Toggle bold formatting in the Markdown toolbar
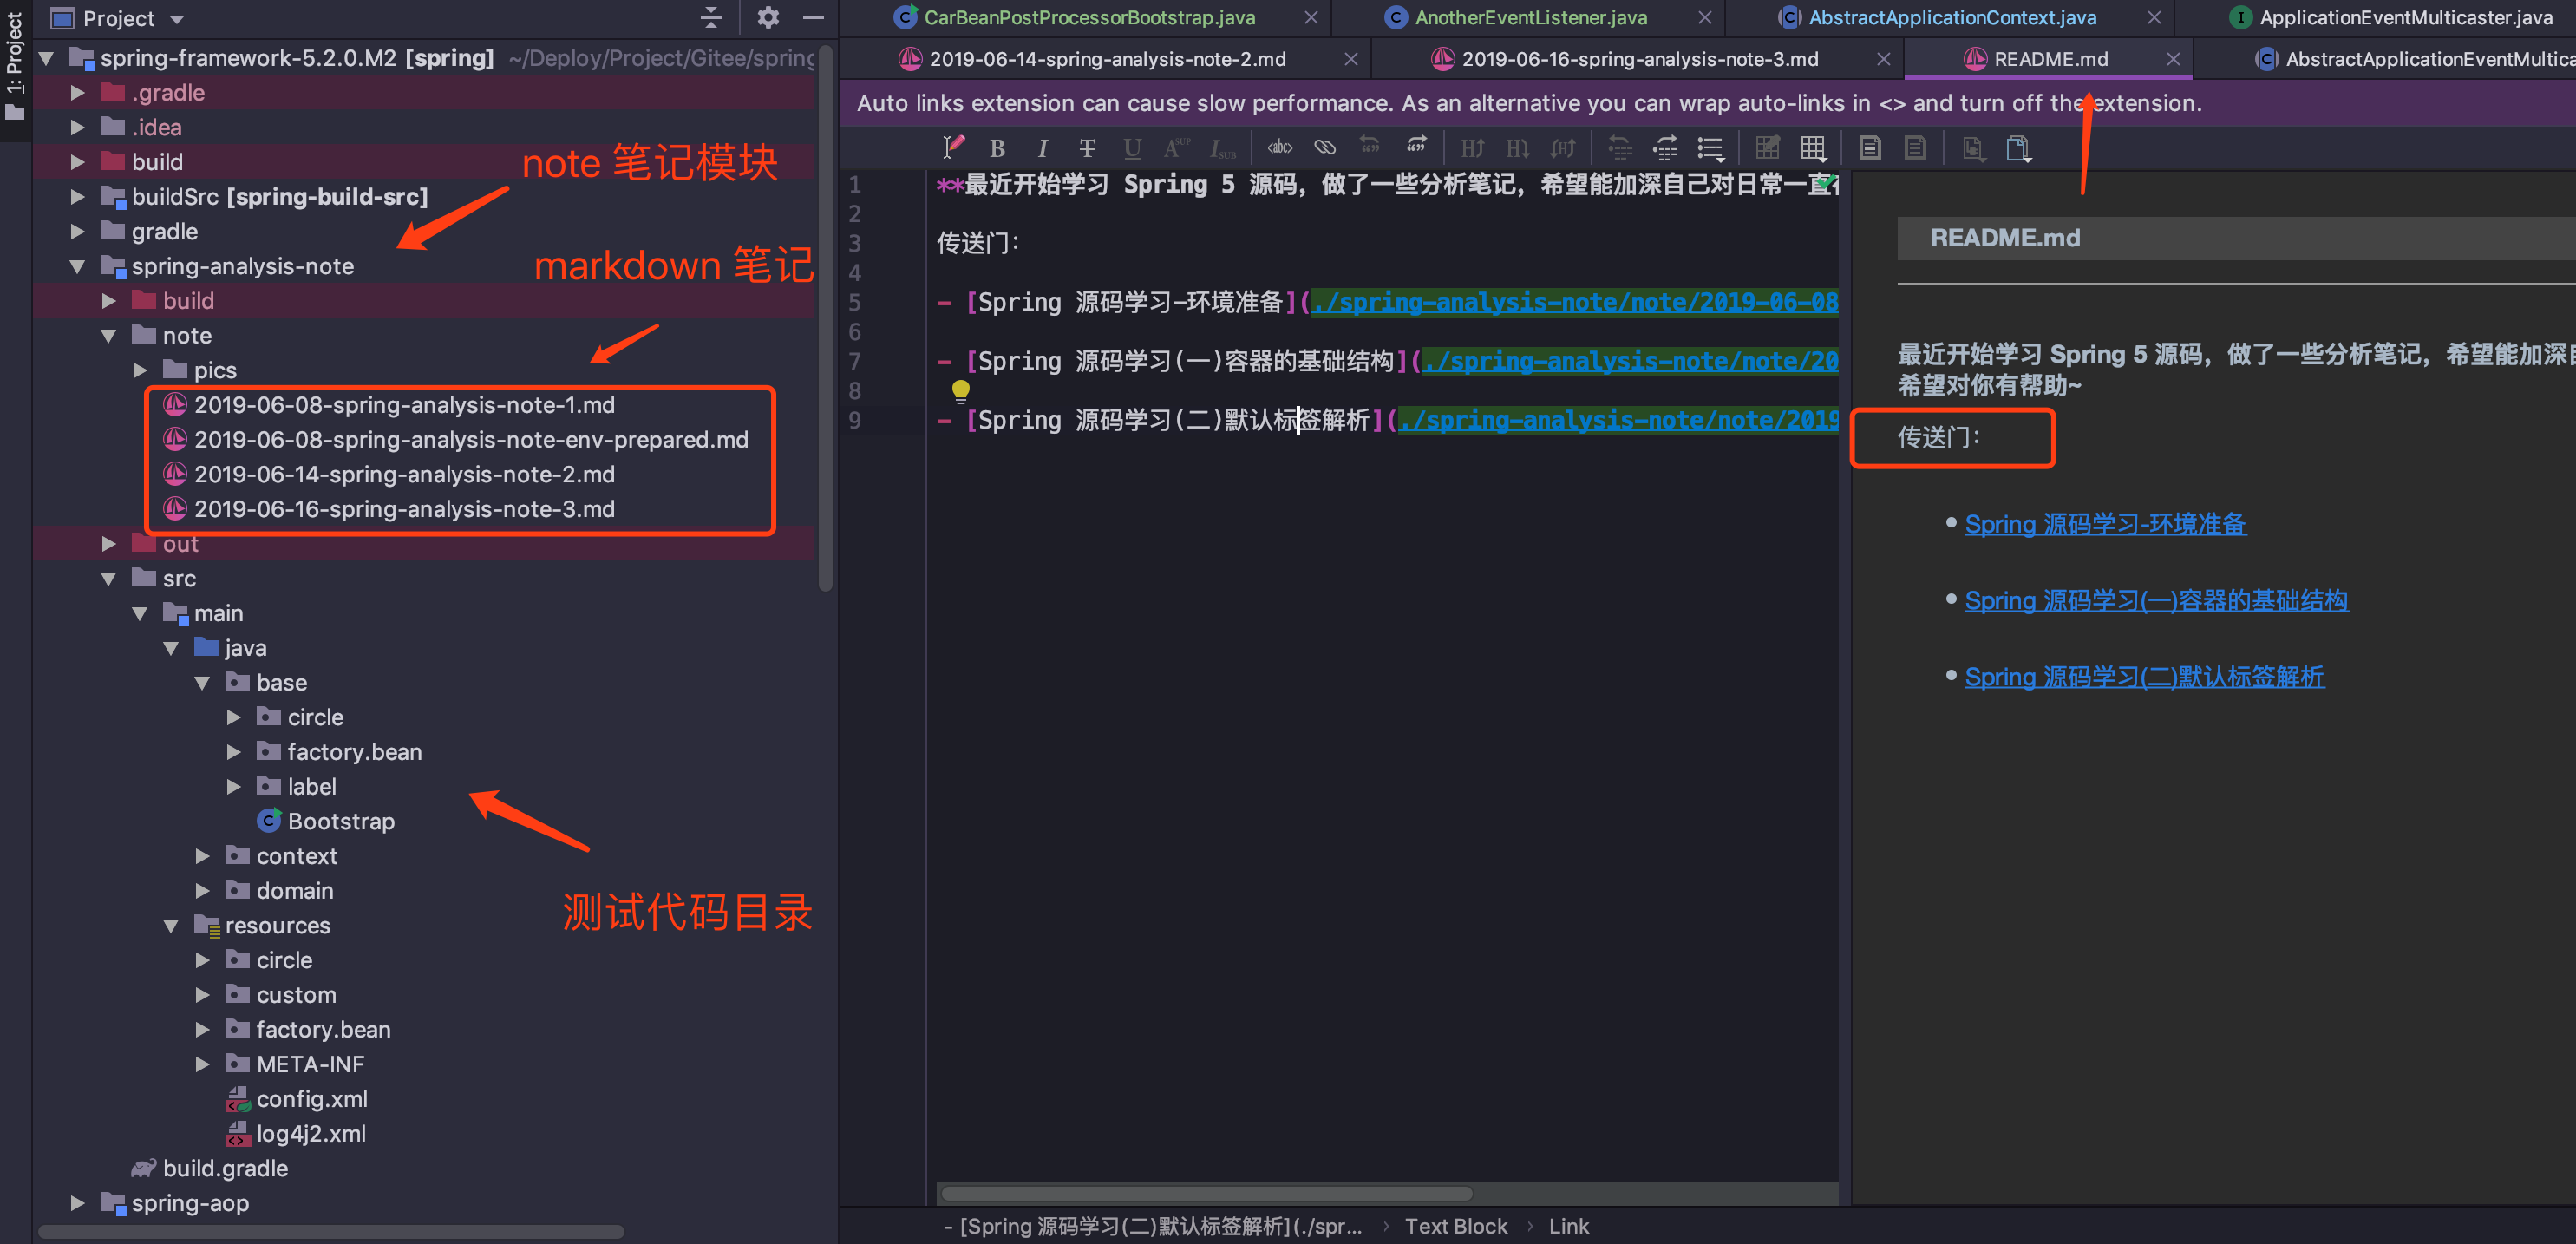 [997, 149]
